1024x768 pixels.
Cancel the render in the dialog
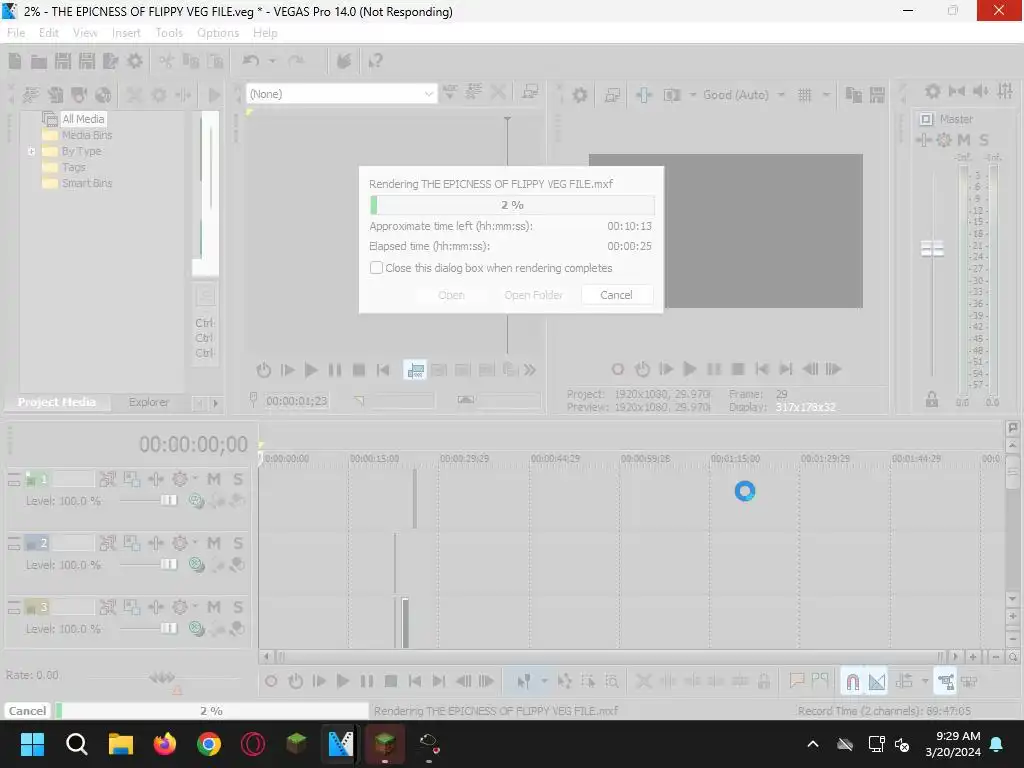(x=616, y=295)
